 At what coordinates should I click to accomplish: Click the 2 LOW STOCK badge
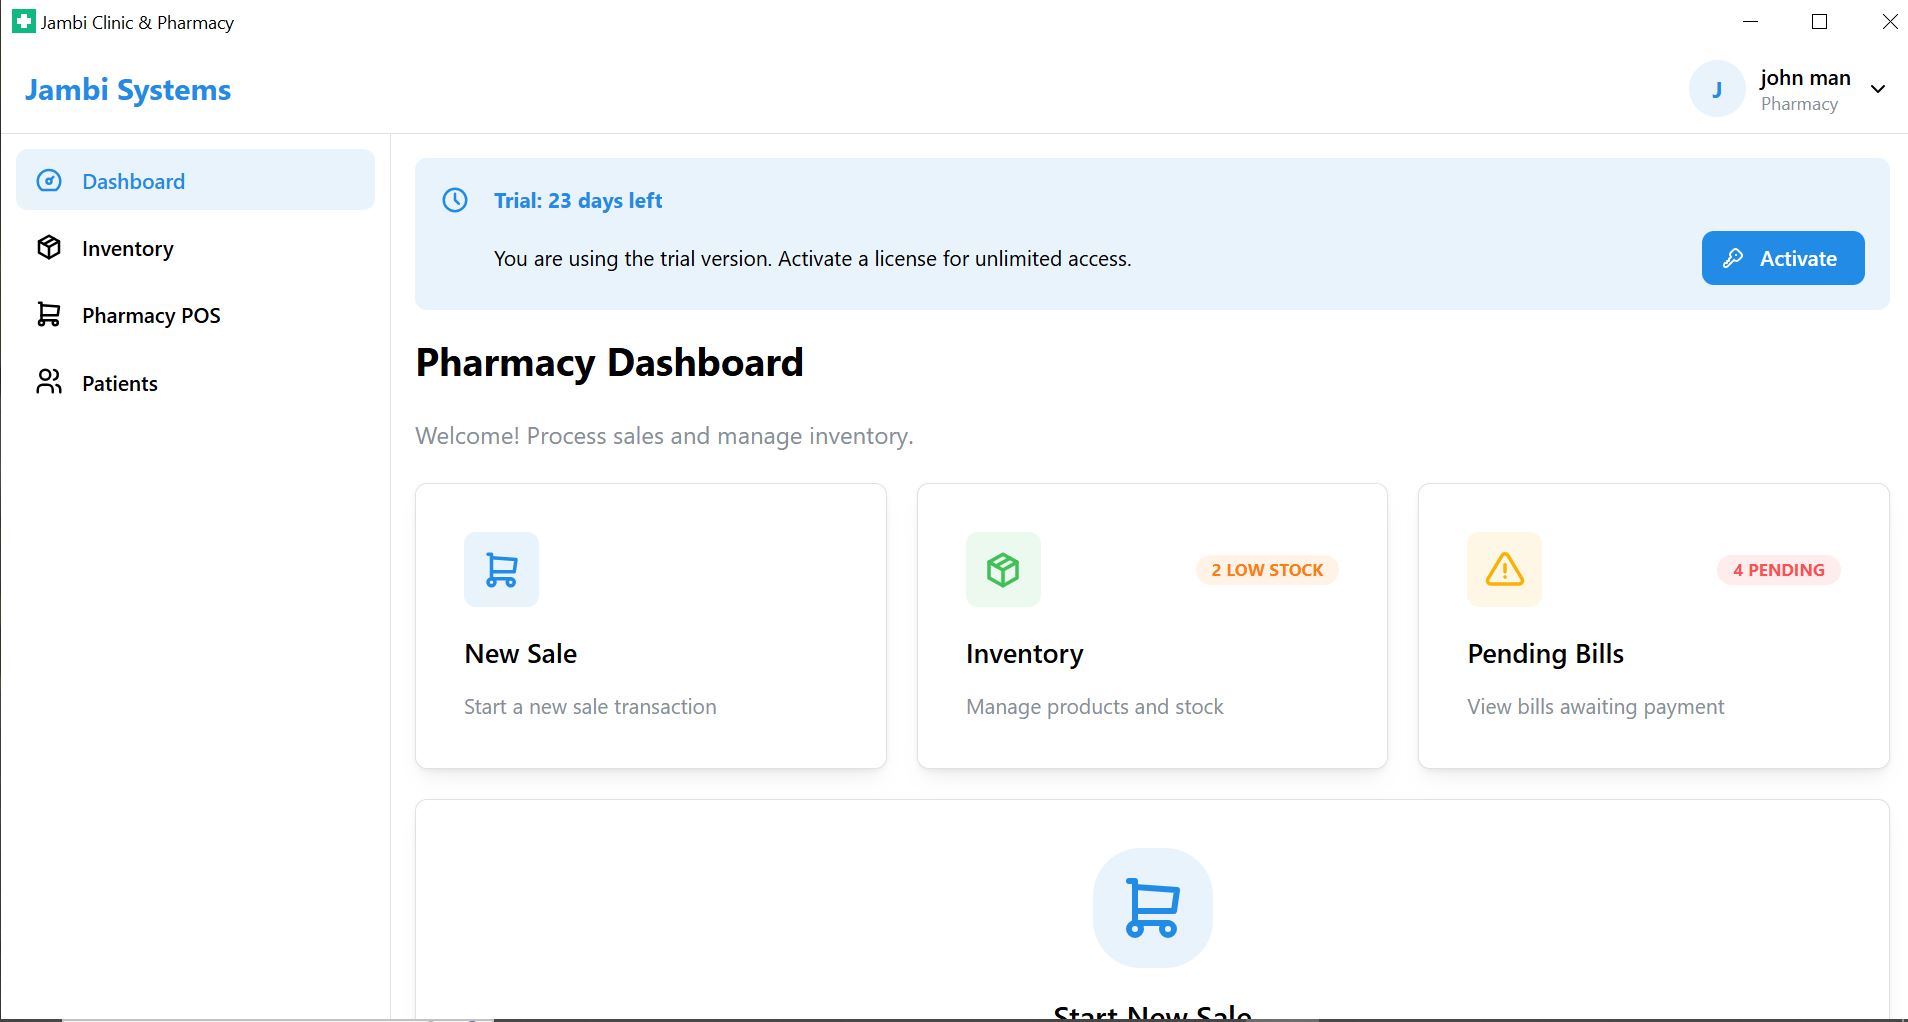pos(1266,570)
